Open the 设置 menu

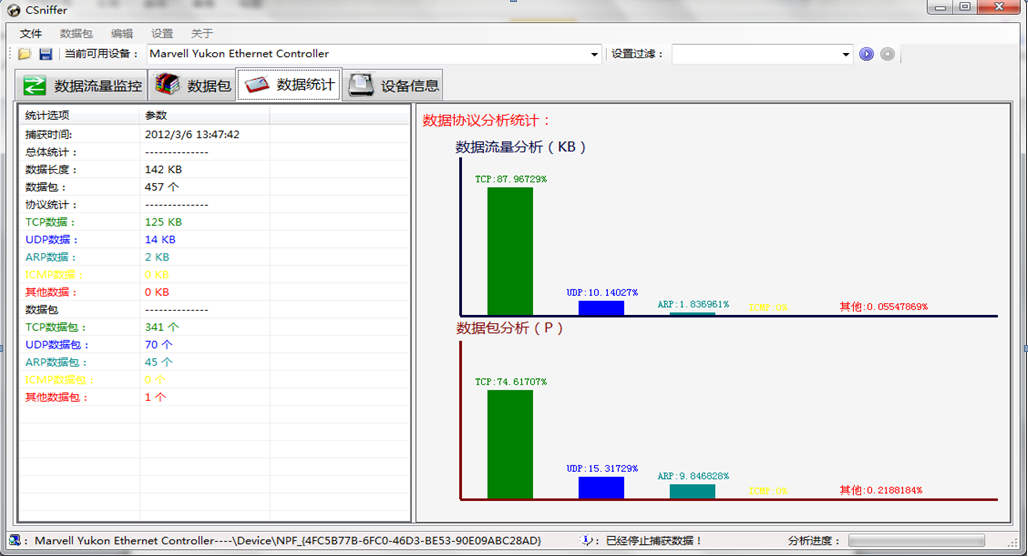coord(162,33)
